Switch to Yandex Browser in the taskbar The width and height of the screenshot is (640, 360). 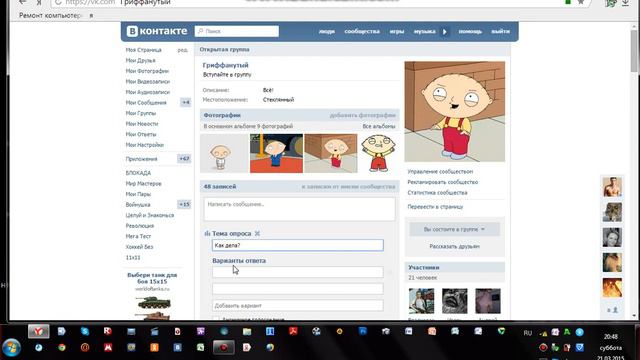point(38,331)
